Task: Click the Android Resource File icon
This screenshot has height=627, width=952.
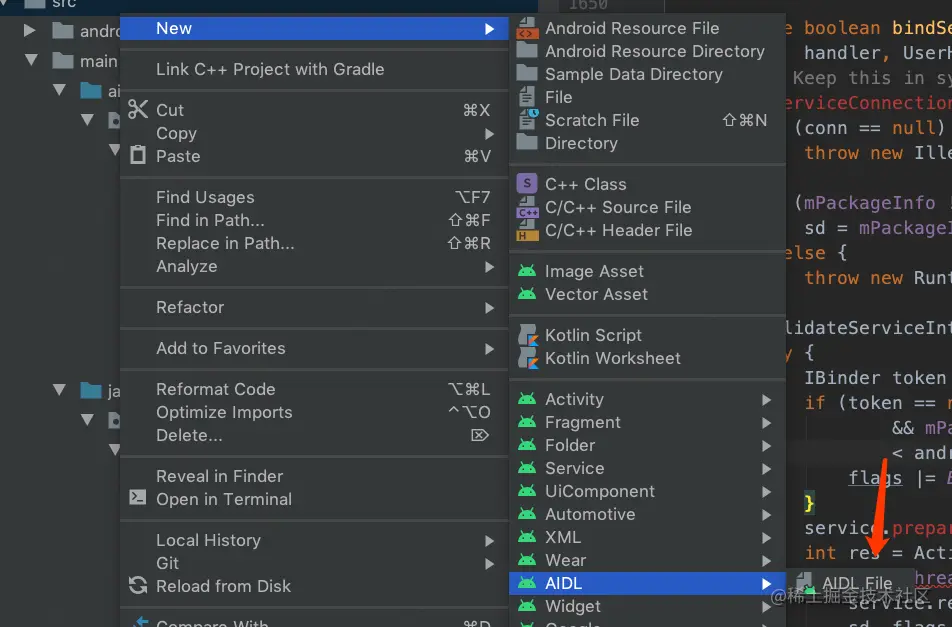Action: pyautogui.click(x=527, y=29)
